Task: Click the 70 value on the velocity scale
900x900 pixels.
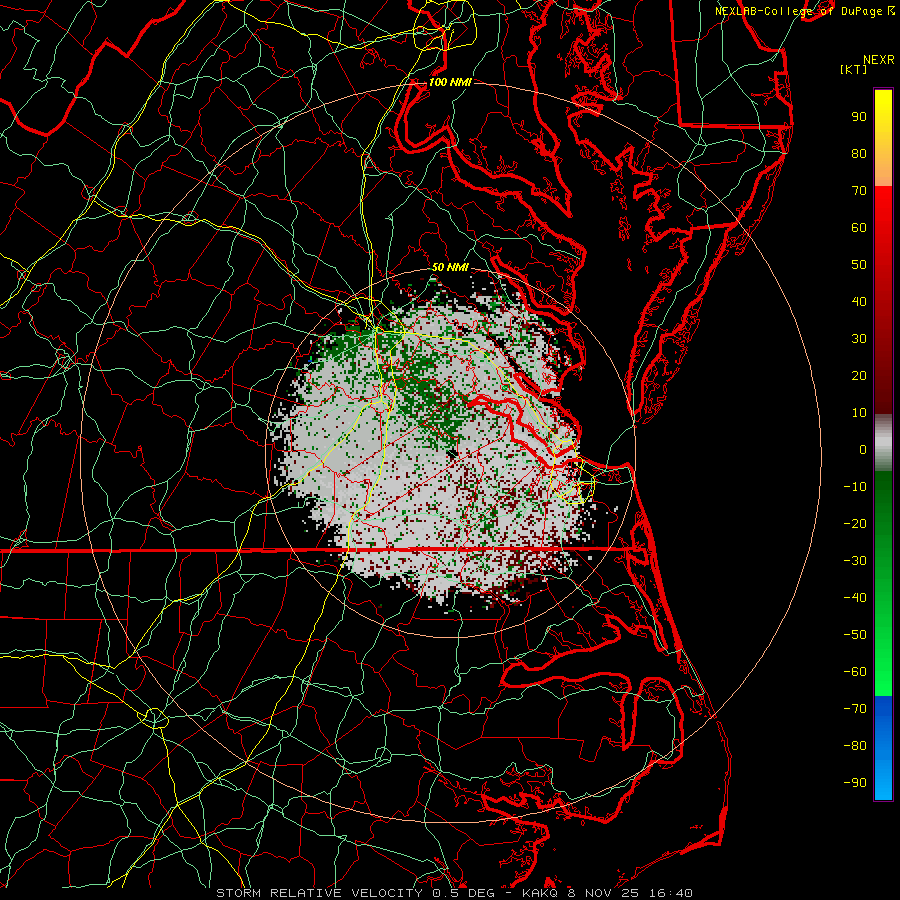Action: pos(859,191)
